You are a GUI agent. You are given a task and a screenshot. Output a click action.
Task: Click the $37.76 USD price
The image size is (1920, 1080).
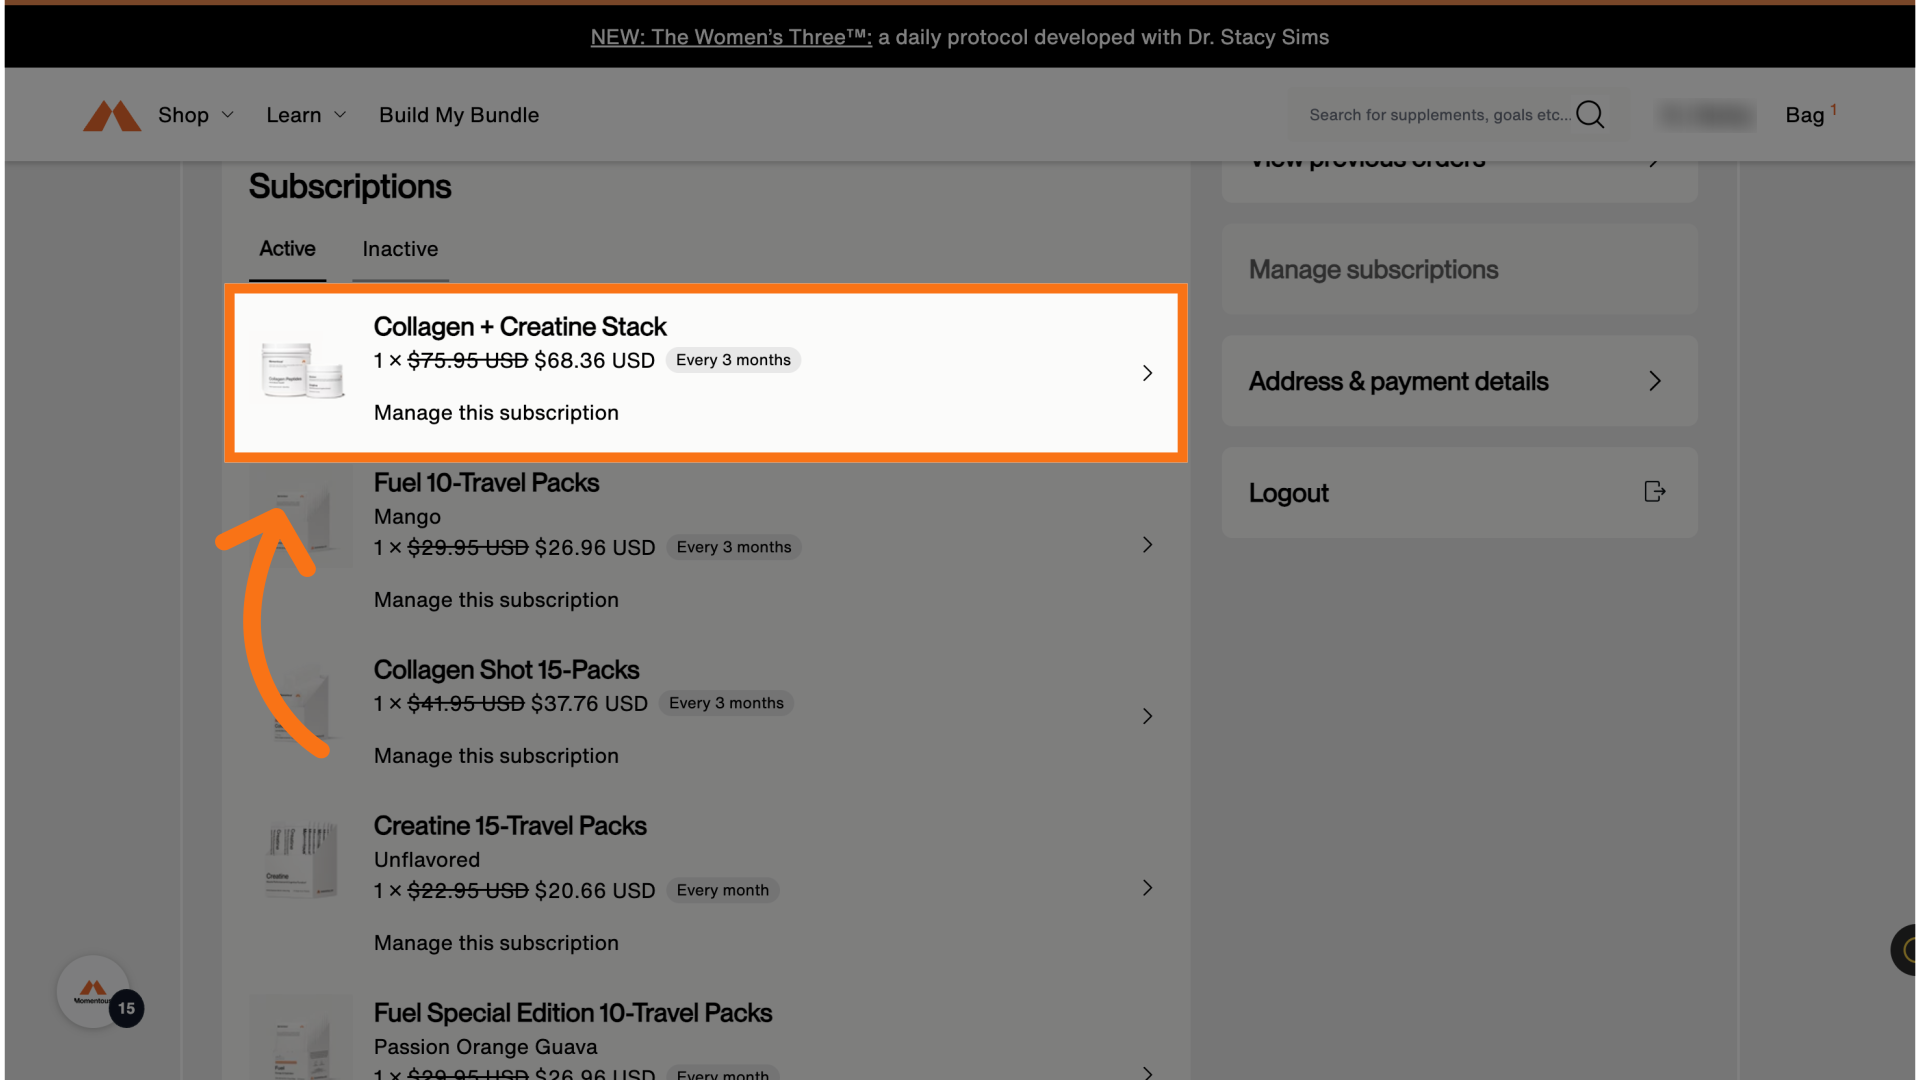pyautogui.click(x=590, y=704)
